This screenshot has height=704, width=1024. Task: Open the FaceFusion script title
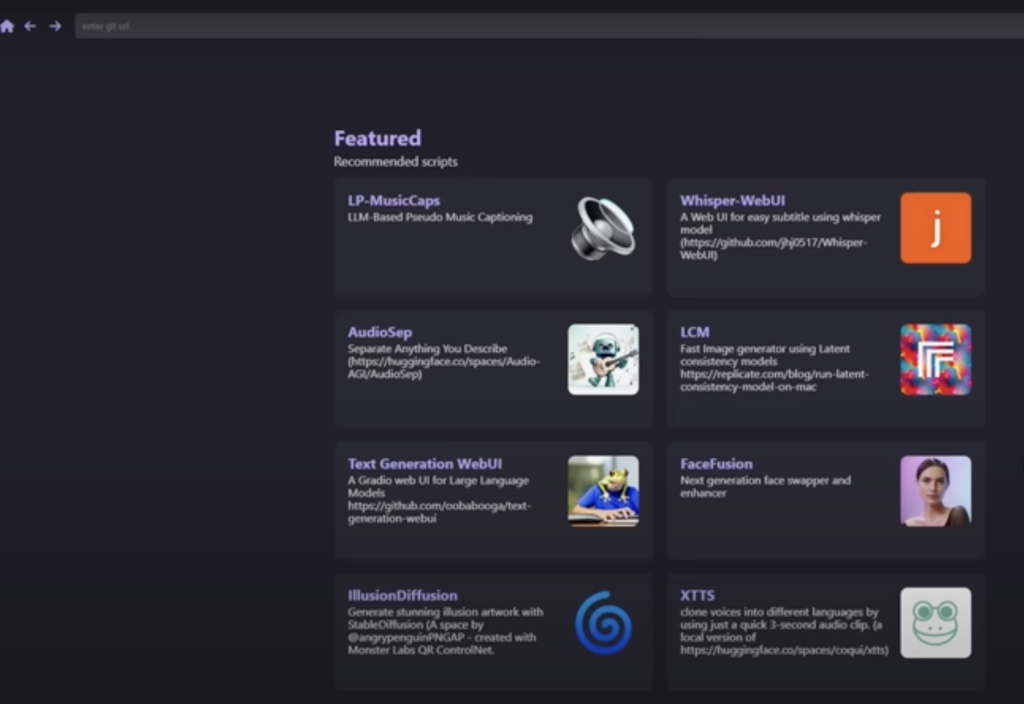click(716, 464)
